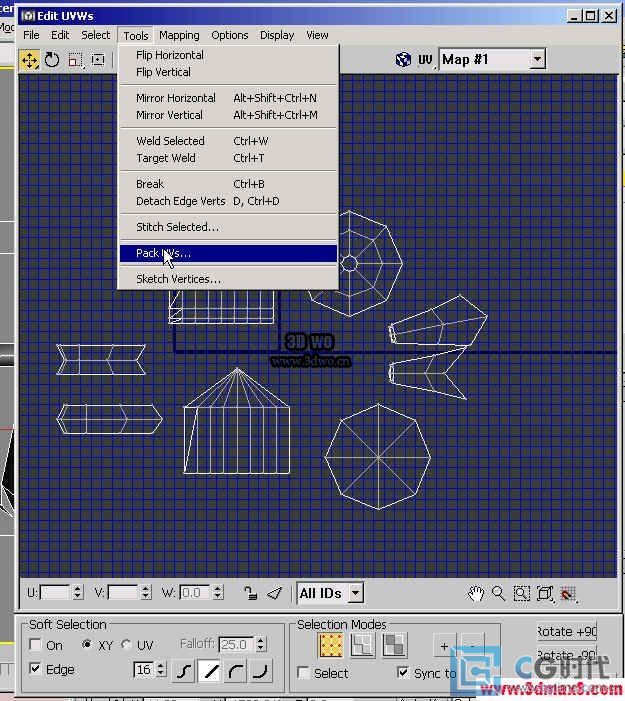Open the View menu

coord(317,35)
